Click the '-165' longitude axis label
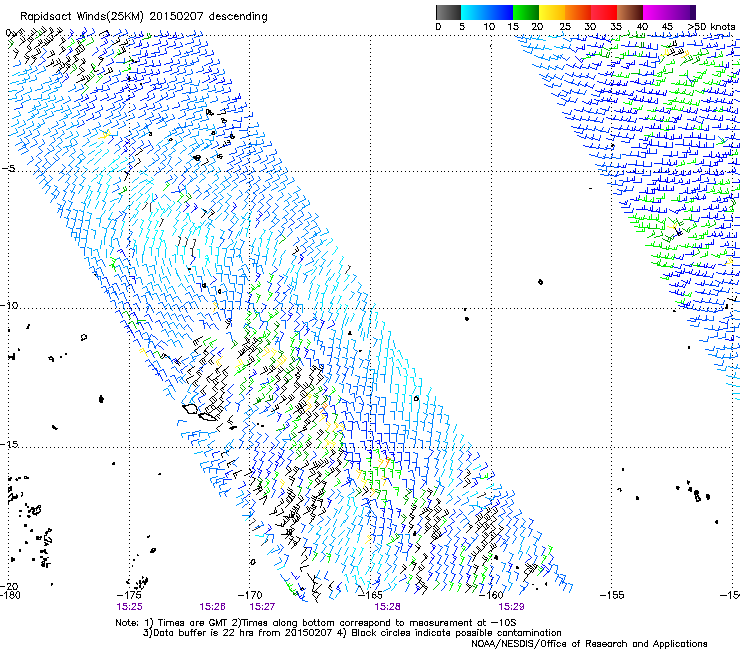The image size is (740, 650). (x=370, y=595)
